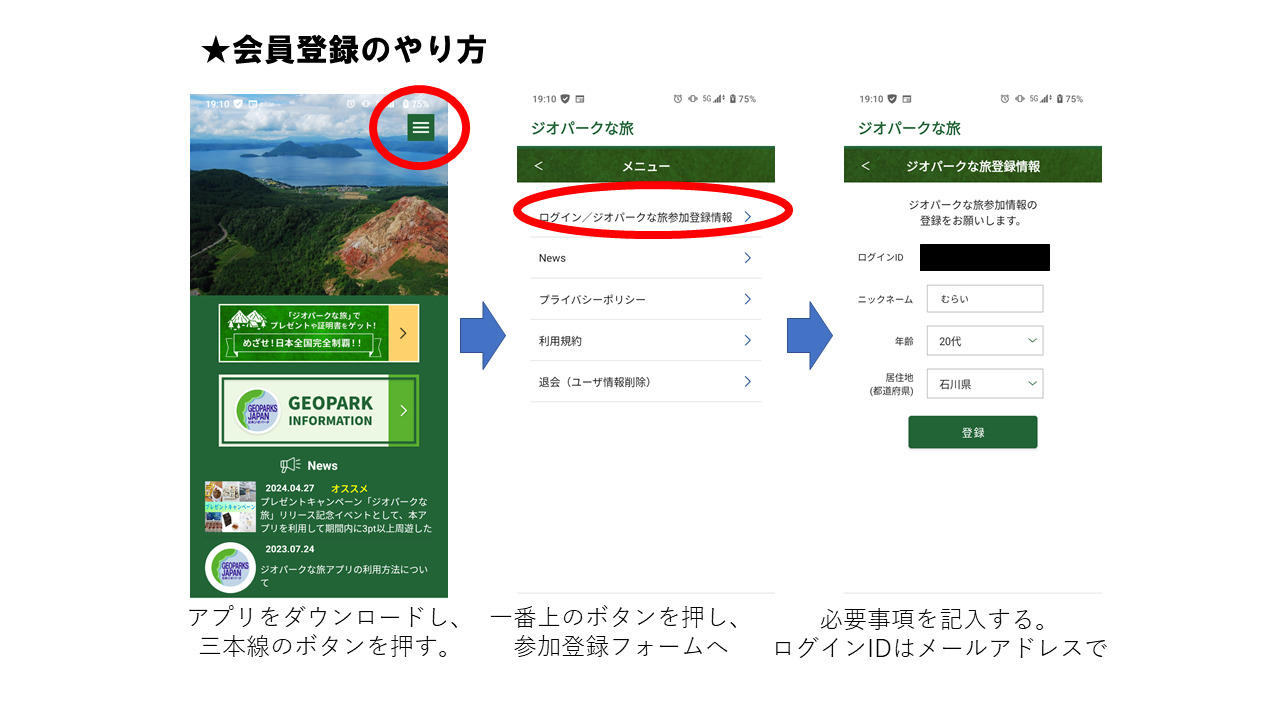Click the slide title ★会員登録のやり方
The image size is (1280, 720).
click(343, 50)
